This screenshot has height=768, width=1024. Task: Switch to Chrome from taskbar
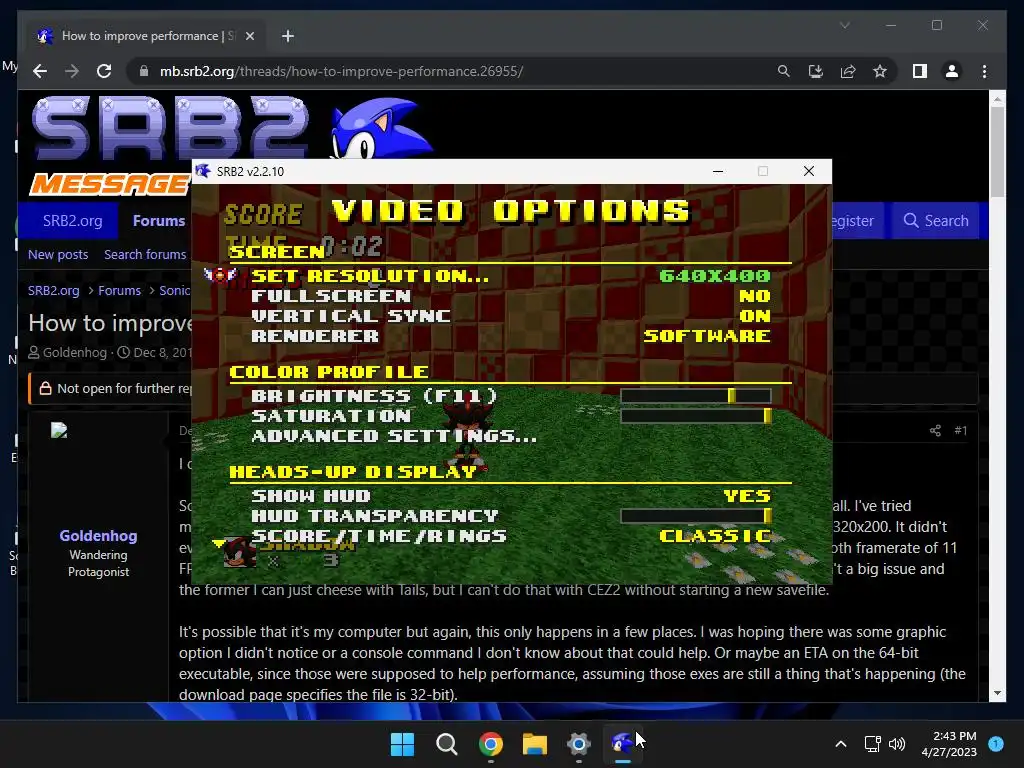point(490,744)
